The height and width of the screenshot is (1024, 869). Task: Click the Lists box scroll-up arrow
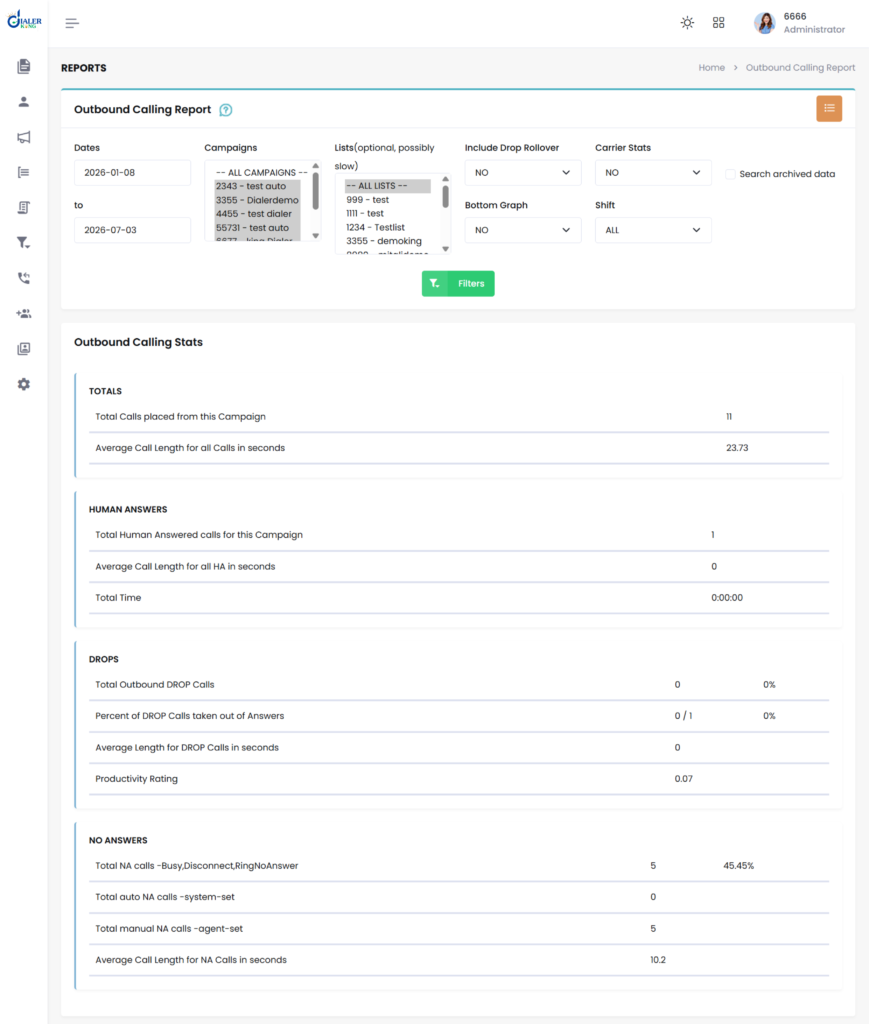(x=446, y=179)
